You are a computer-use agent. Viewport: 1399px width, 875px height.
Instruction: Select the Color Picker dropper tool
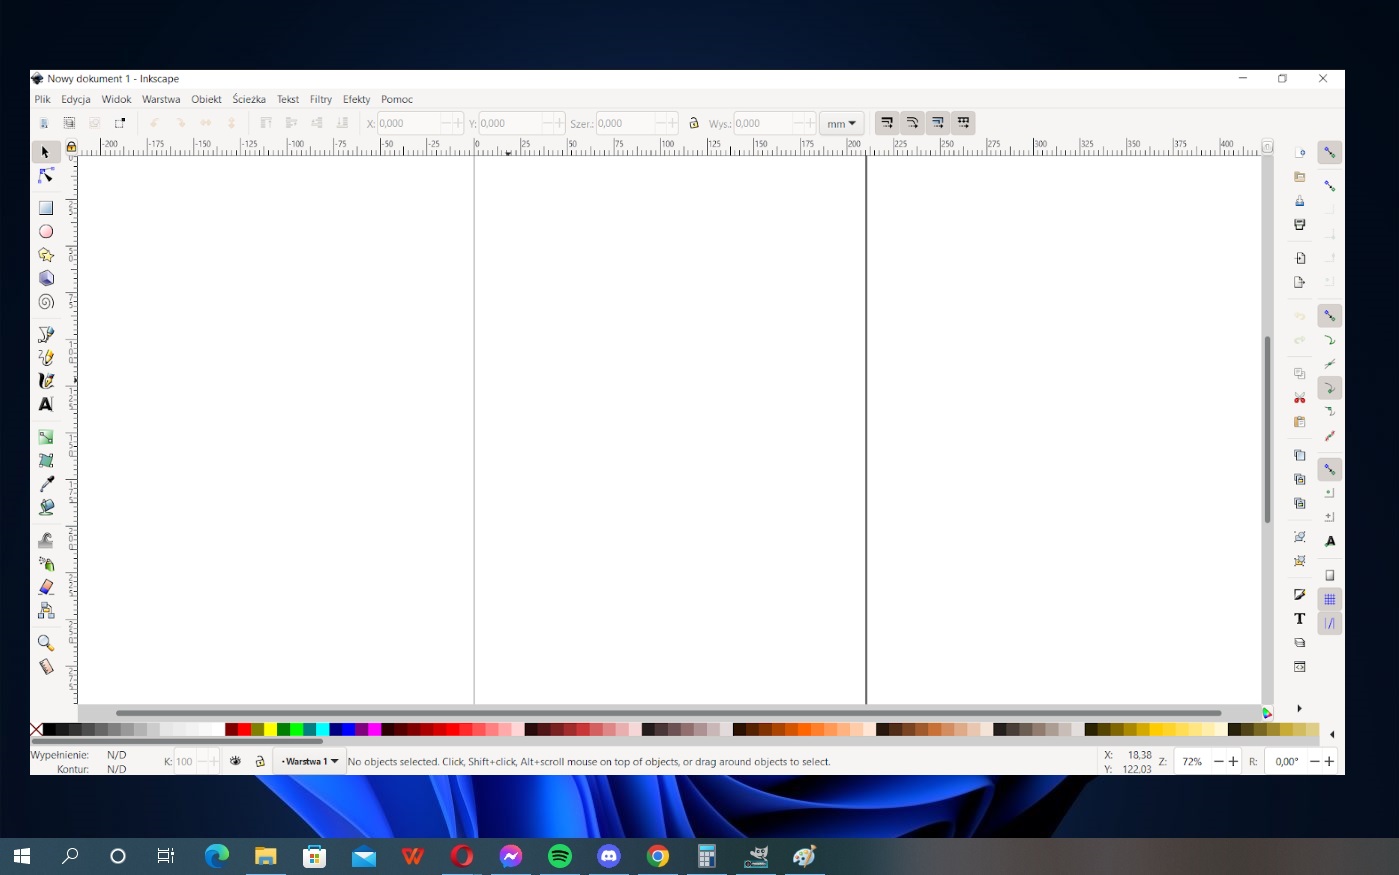pos(46,484)
